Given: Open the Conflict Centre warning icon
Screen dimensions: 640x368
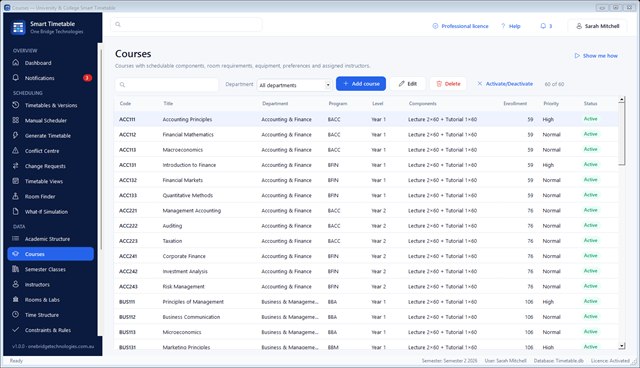Looking at the screenshot, I should click(16, 151).
